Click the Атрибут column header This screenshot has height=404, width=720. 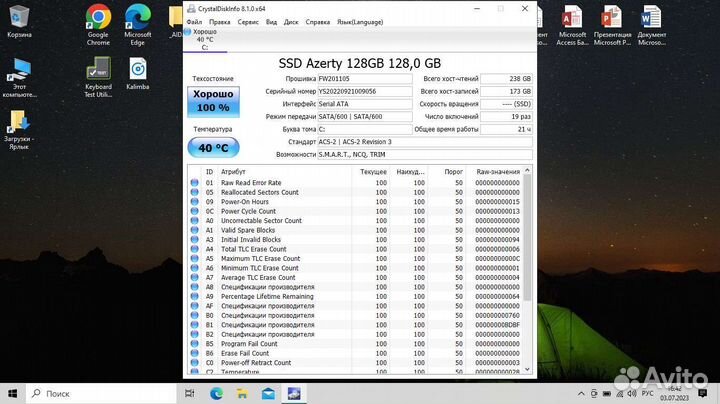(x=233, y=172)
